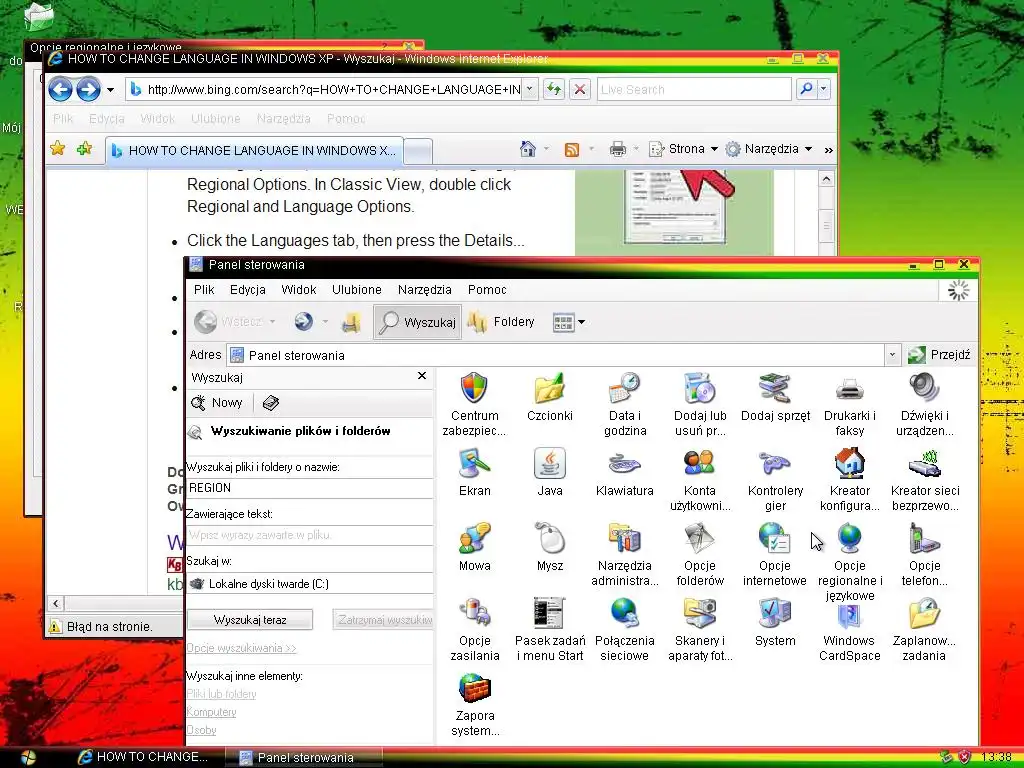Open the Mysz mouse icon
This screenshot has height=768, width=1024.
(549, 547)
